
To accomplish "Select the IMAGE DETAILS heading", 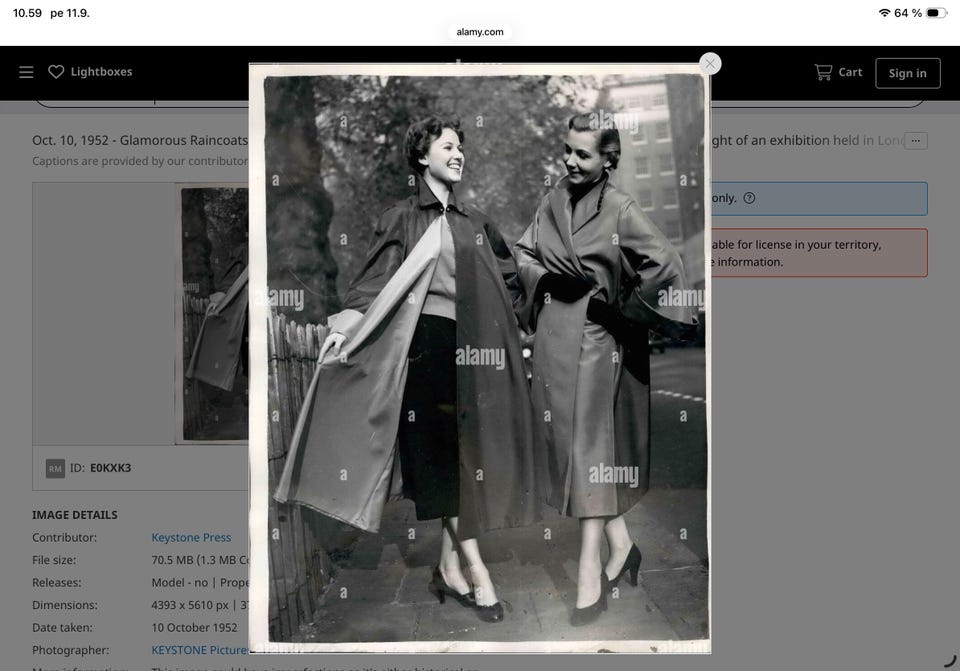I will click(x=75, y=515).
